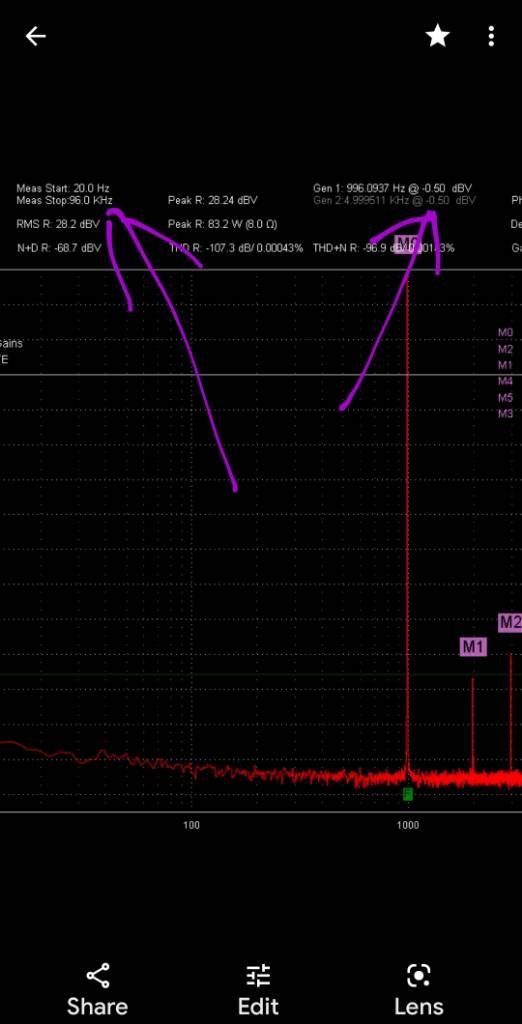Click the 'N+D R: -68.7 dBV' value
This screenshot has width=522, height=1024.
(59, 248)
